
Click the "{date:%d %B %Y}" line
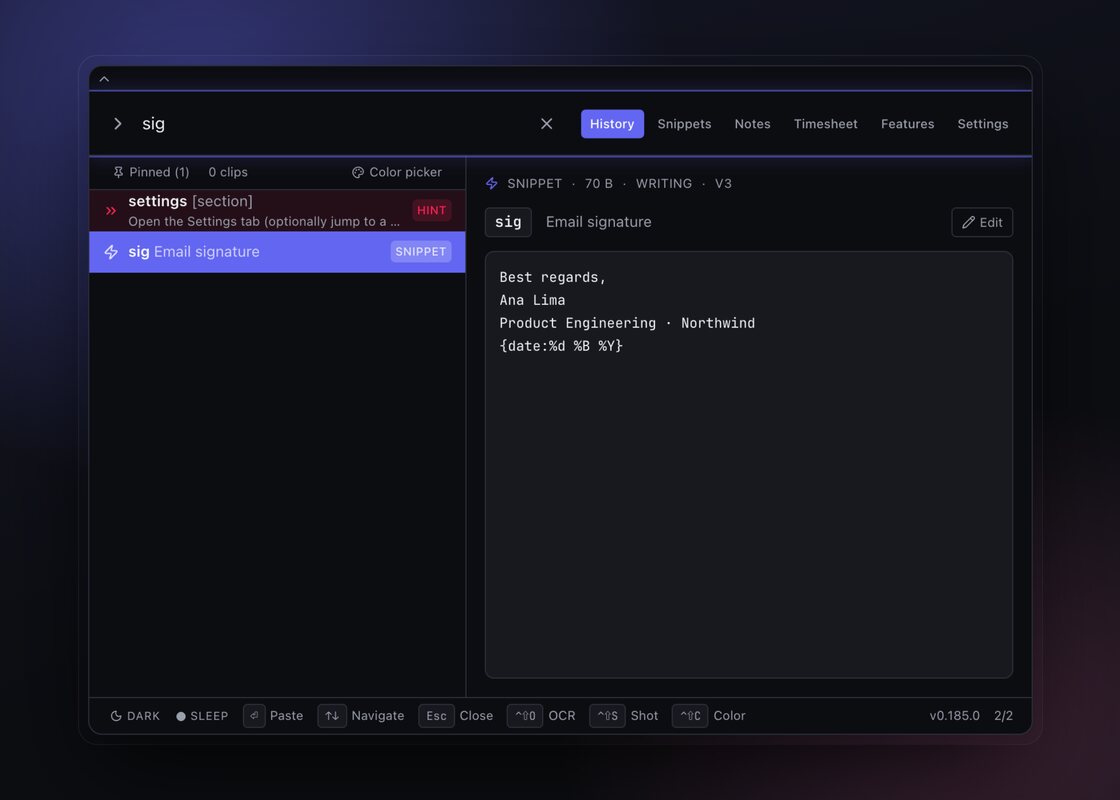coord(561,346)
